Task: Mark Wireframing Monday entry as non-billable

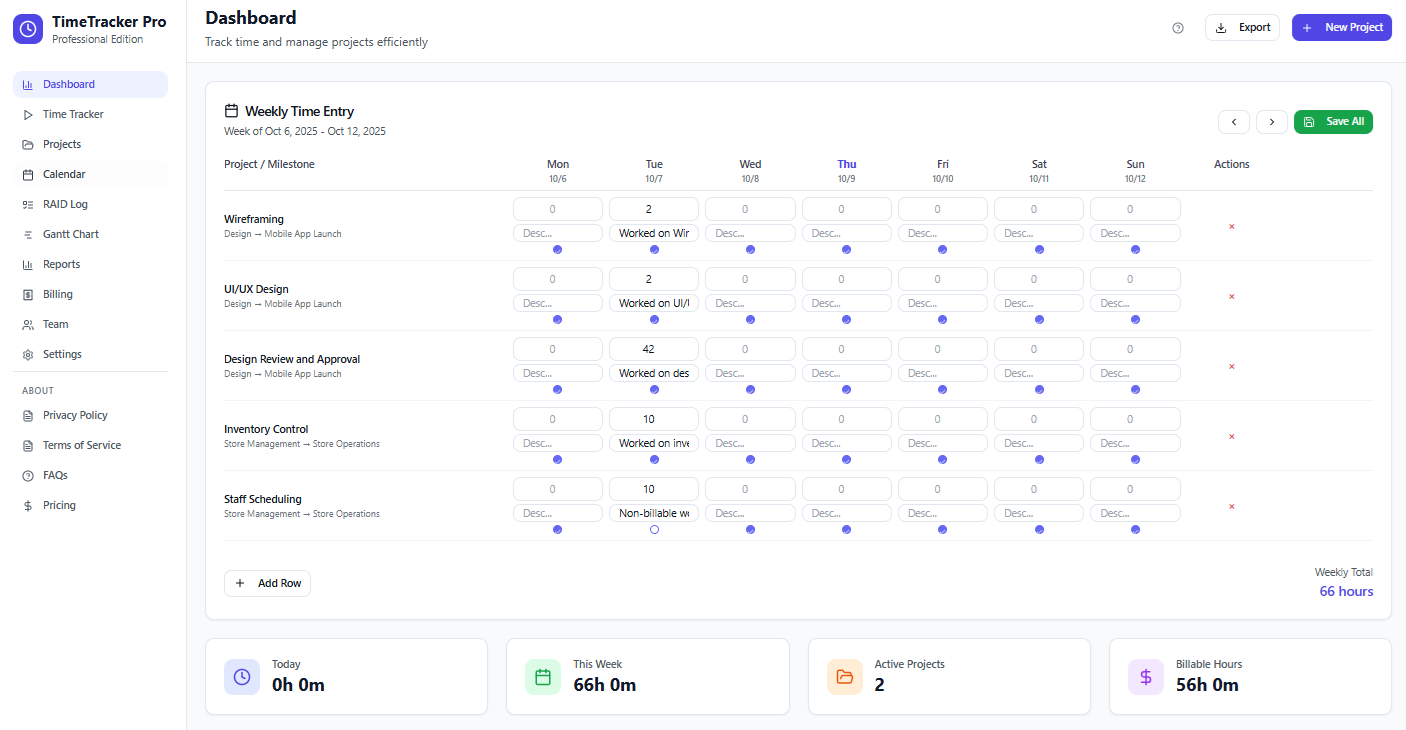Action: [557, 249]
